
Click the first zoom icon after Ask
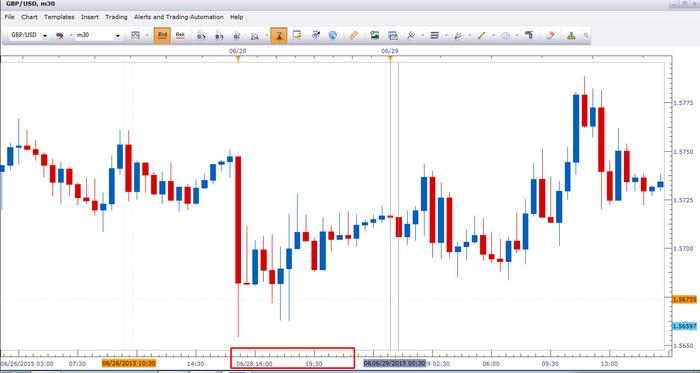click(201, 36)
